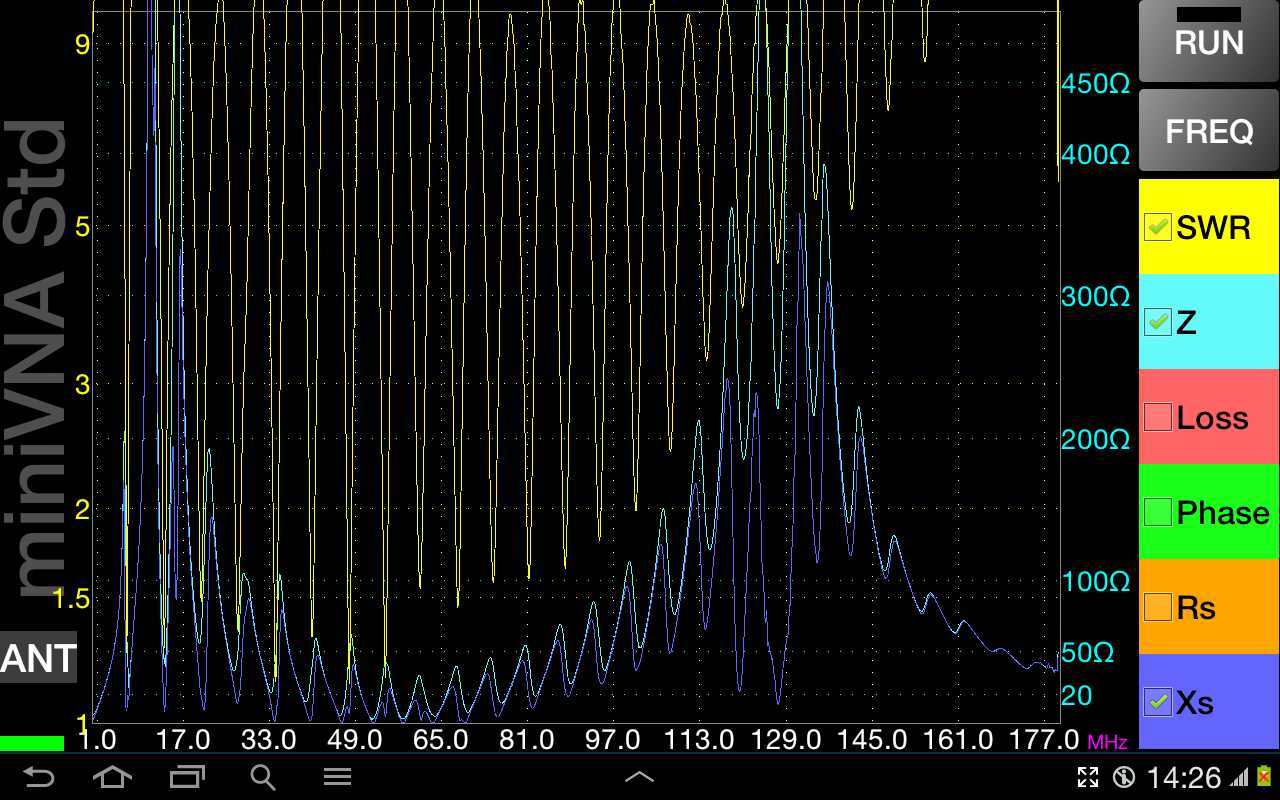Viewport: 1280px width, 800px height.
Task: Uncheck the Xs reactance checkbox
Action: (1157, 702)
